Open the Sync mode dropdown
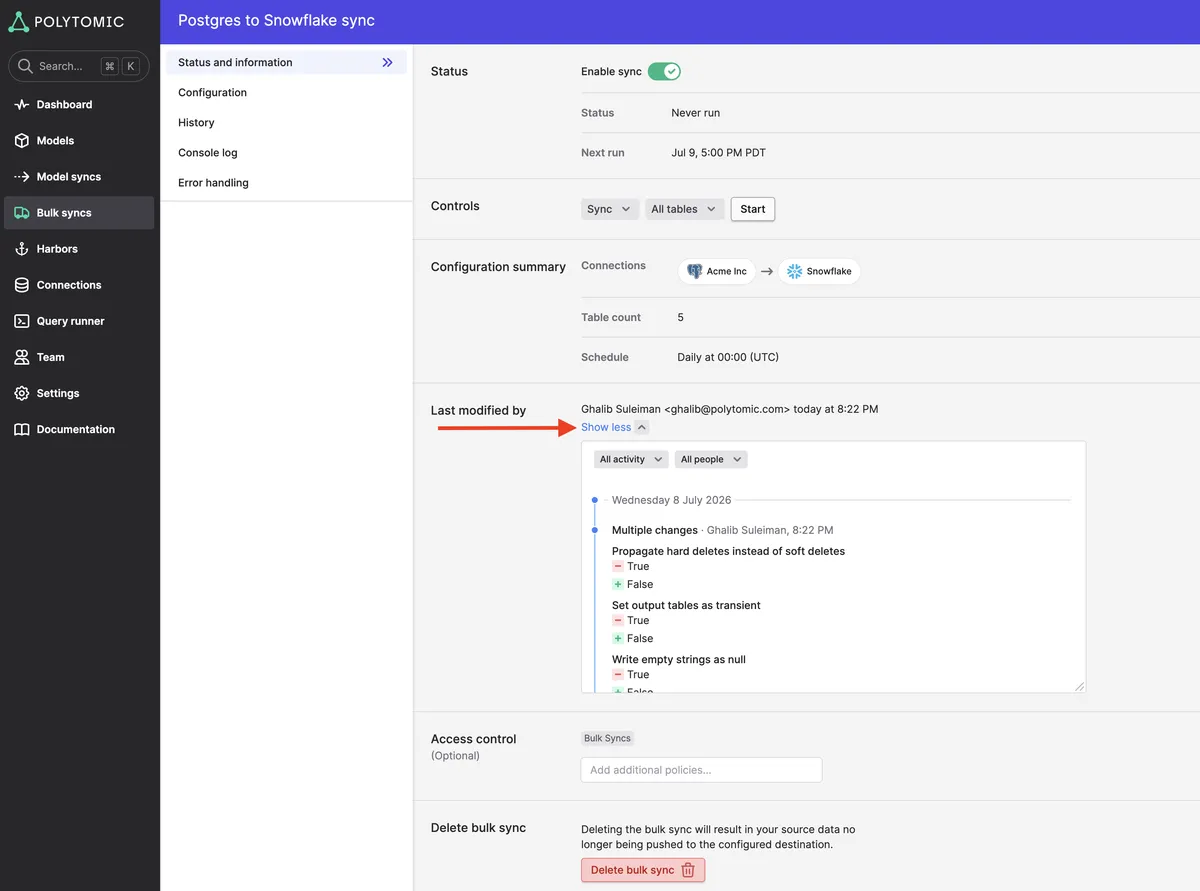 click(609, 209)
